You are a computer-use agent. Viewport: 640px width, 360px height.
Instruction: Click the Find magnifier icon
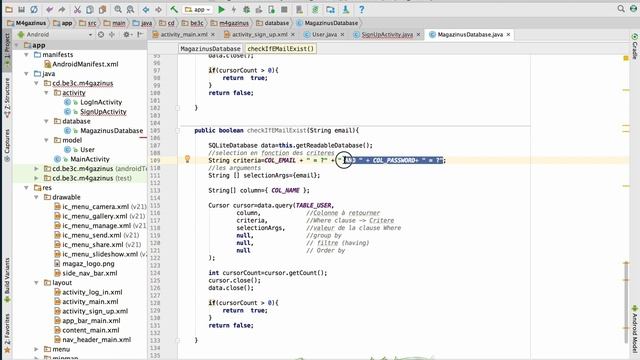click(118, 9)
